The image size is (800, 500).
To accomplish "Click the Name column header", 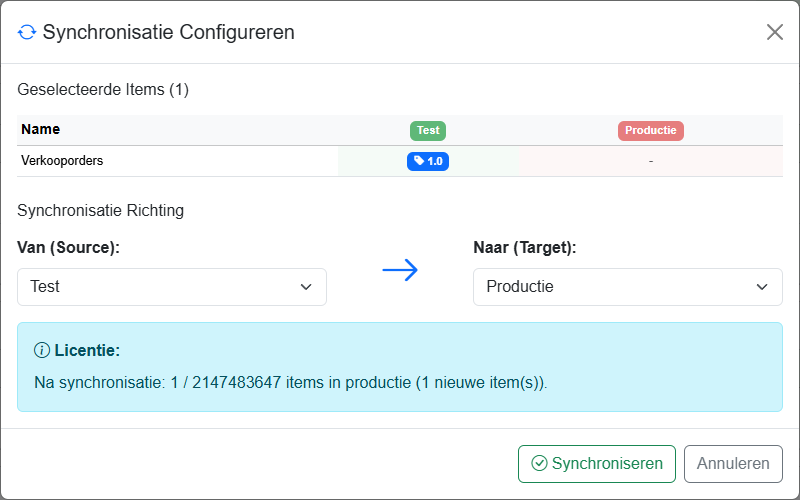I will [x=40, y=129].
